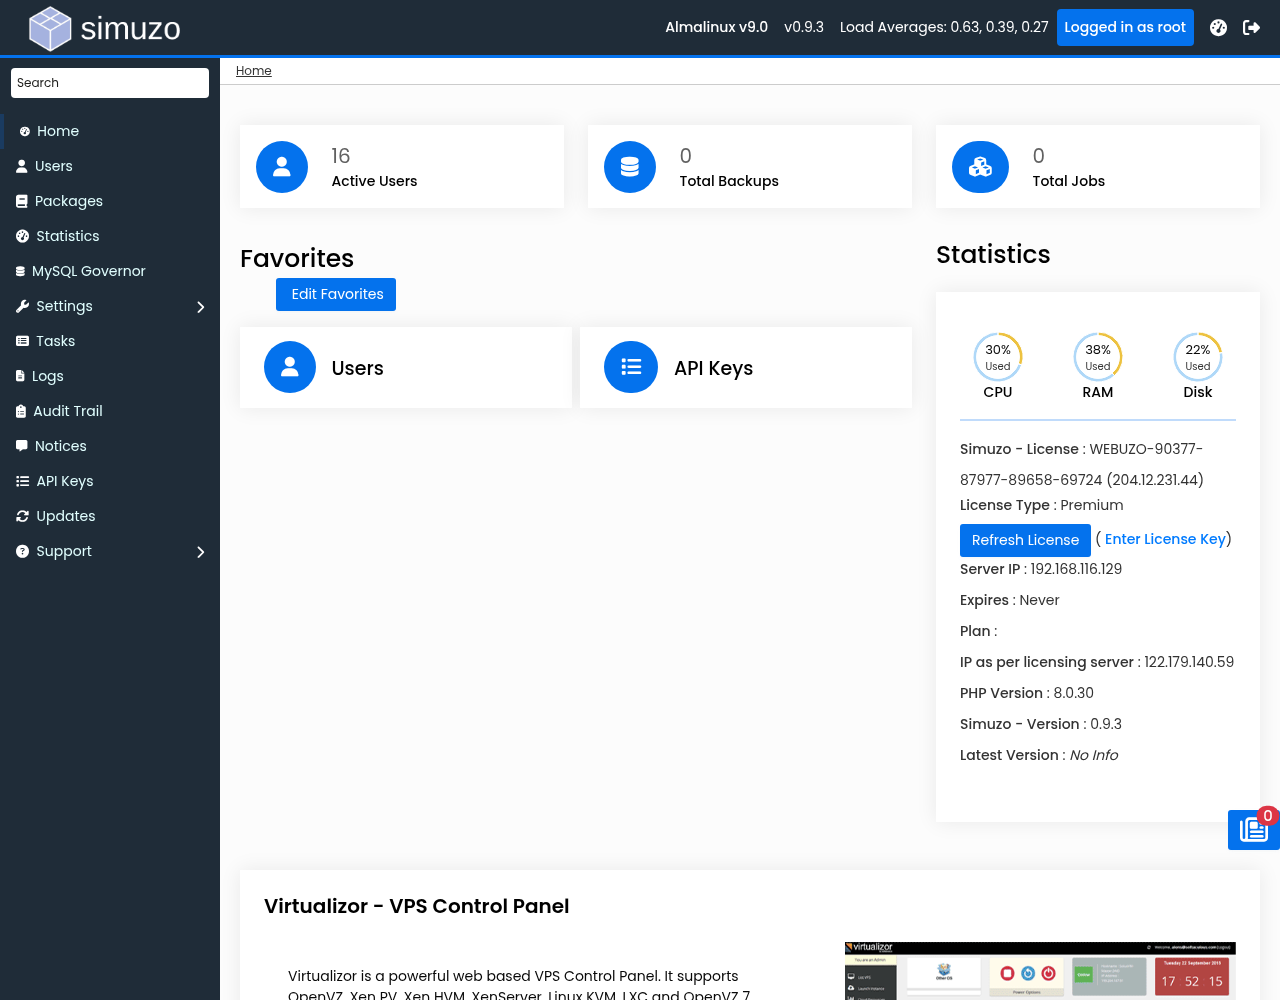The height and width of the screenshot is (1000, 1280).
Task: Click the Updates refresh icon
Action: click(23, 516)
